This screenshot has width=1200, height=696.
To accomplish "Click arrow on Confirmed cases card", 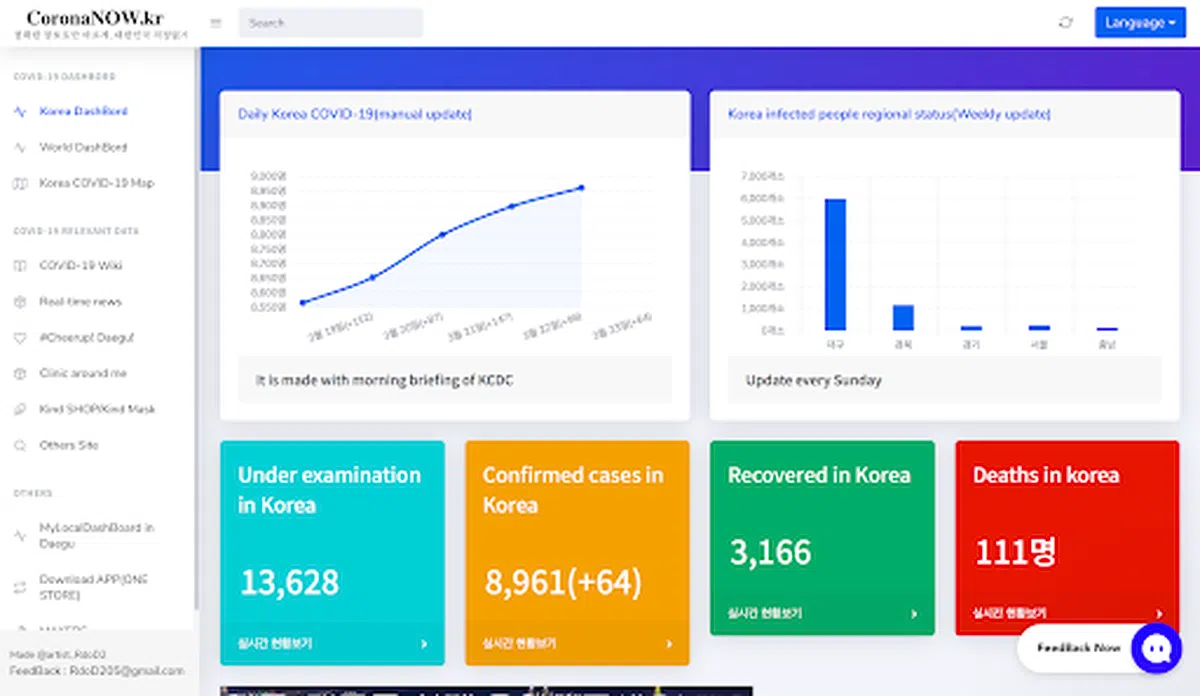I will pyautogui.click(x=669, y=644).
